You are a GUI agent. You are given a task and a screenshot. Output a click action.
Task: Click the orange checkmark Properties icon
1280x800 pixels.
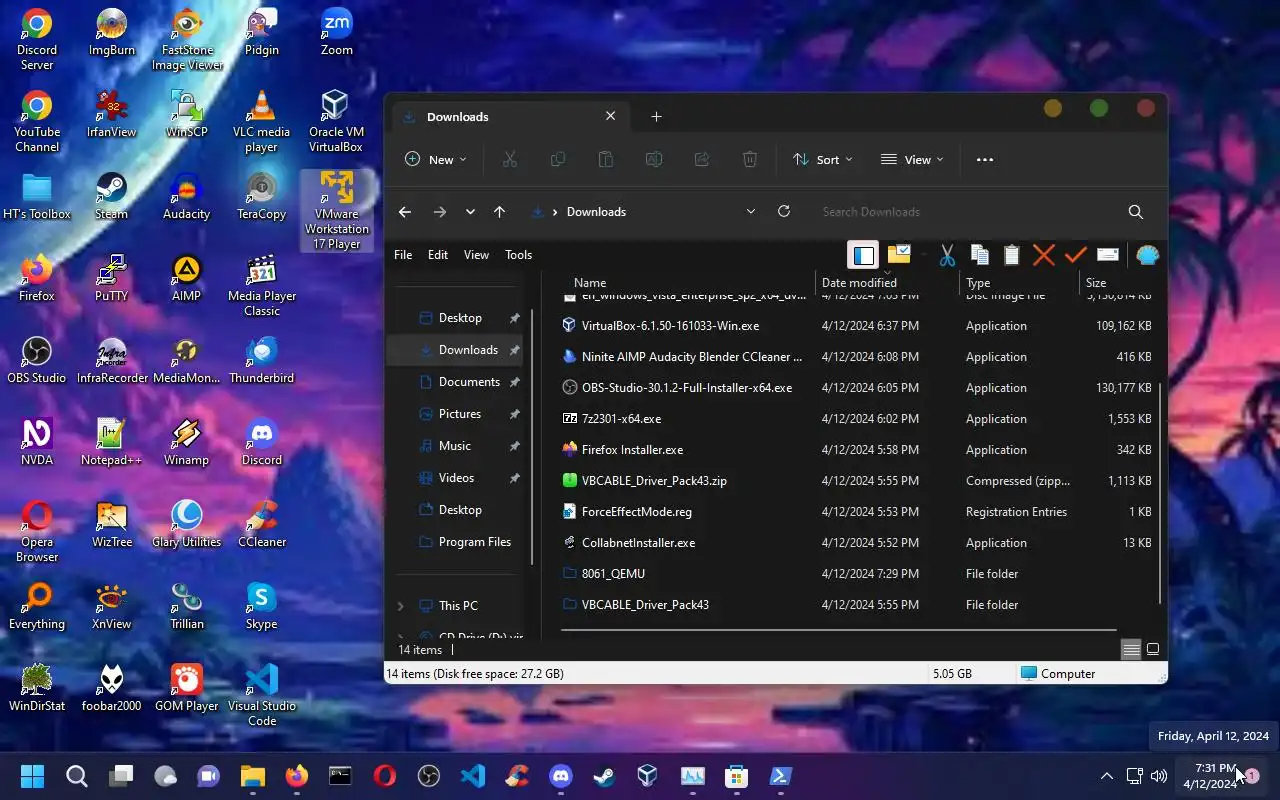tap(1075, 255)
